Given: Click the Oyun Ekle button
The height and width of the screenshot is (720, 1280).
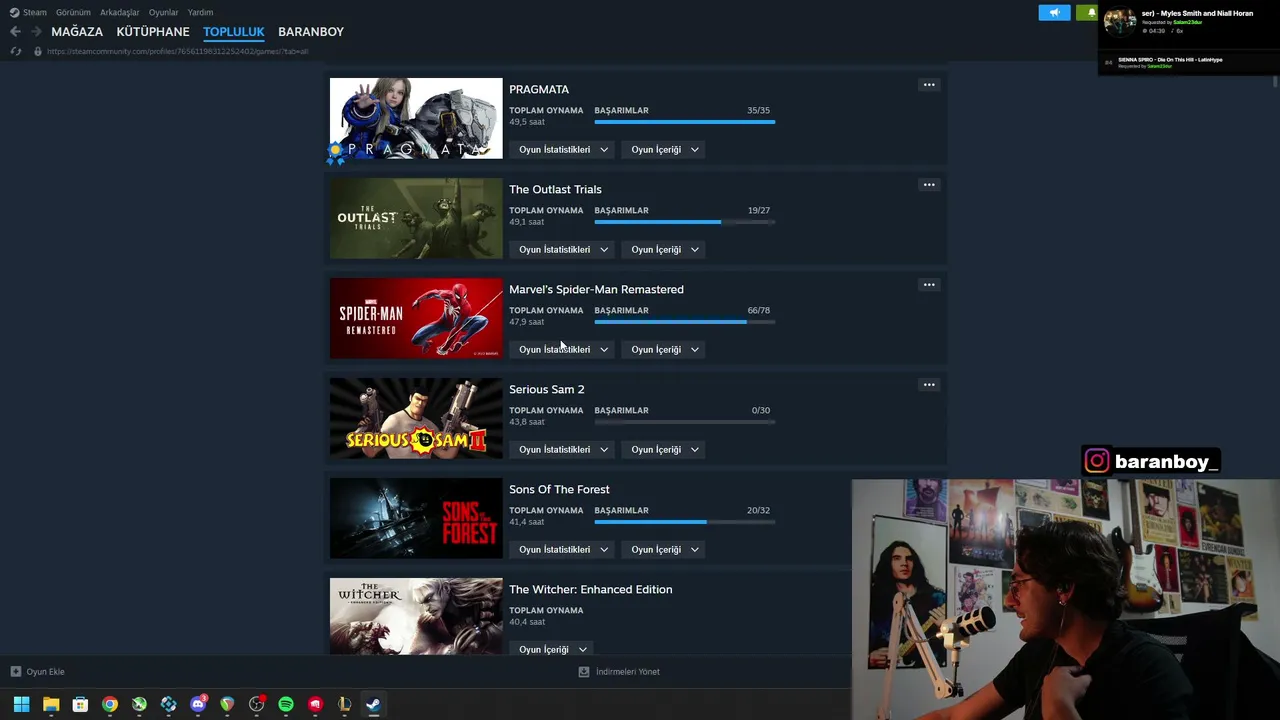Looking at the screenshot, I should [x=38, y=672].
